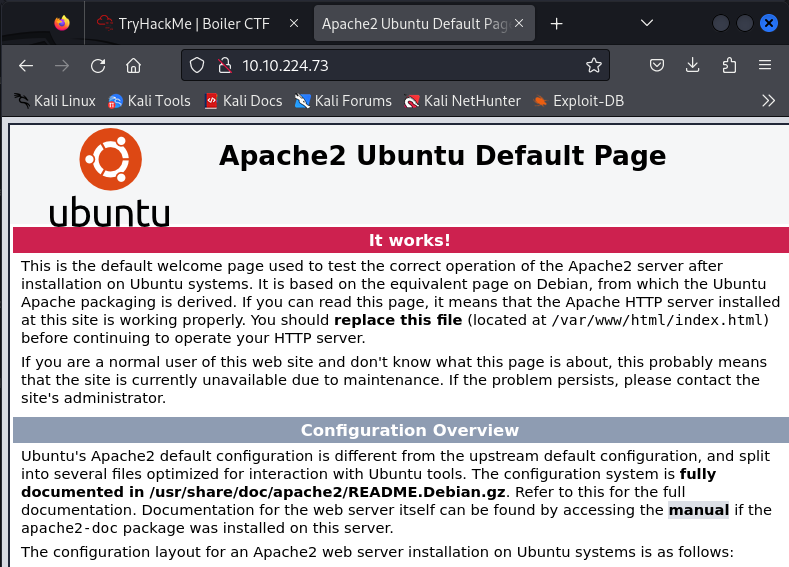Open a new tab
This screenshot has width=789, height=567.
(x=557, y=24)
